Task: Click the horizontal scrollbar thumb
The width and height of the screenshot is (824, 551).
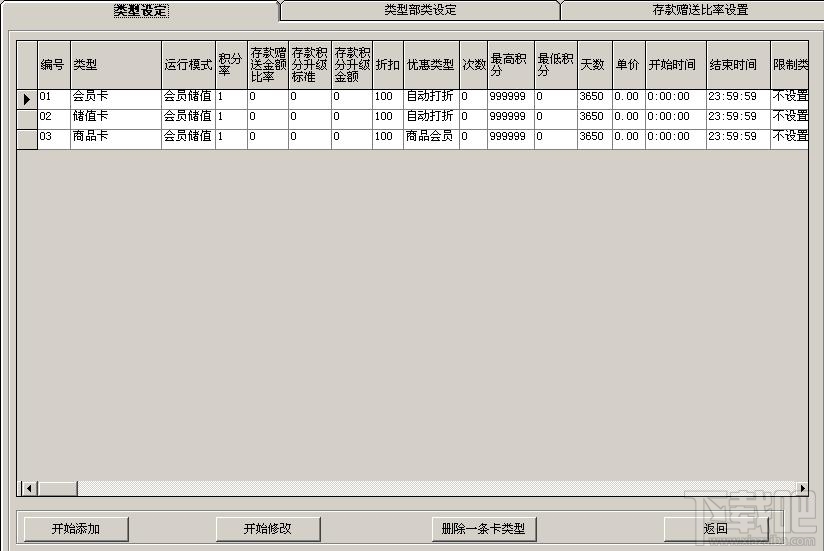Action: (x=57, y=488)
